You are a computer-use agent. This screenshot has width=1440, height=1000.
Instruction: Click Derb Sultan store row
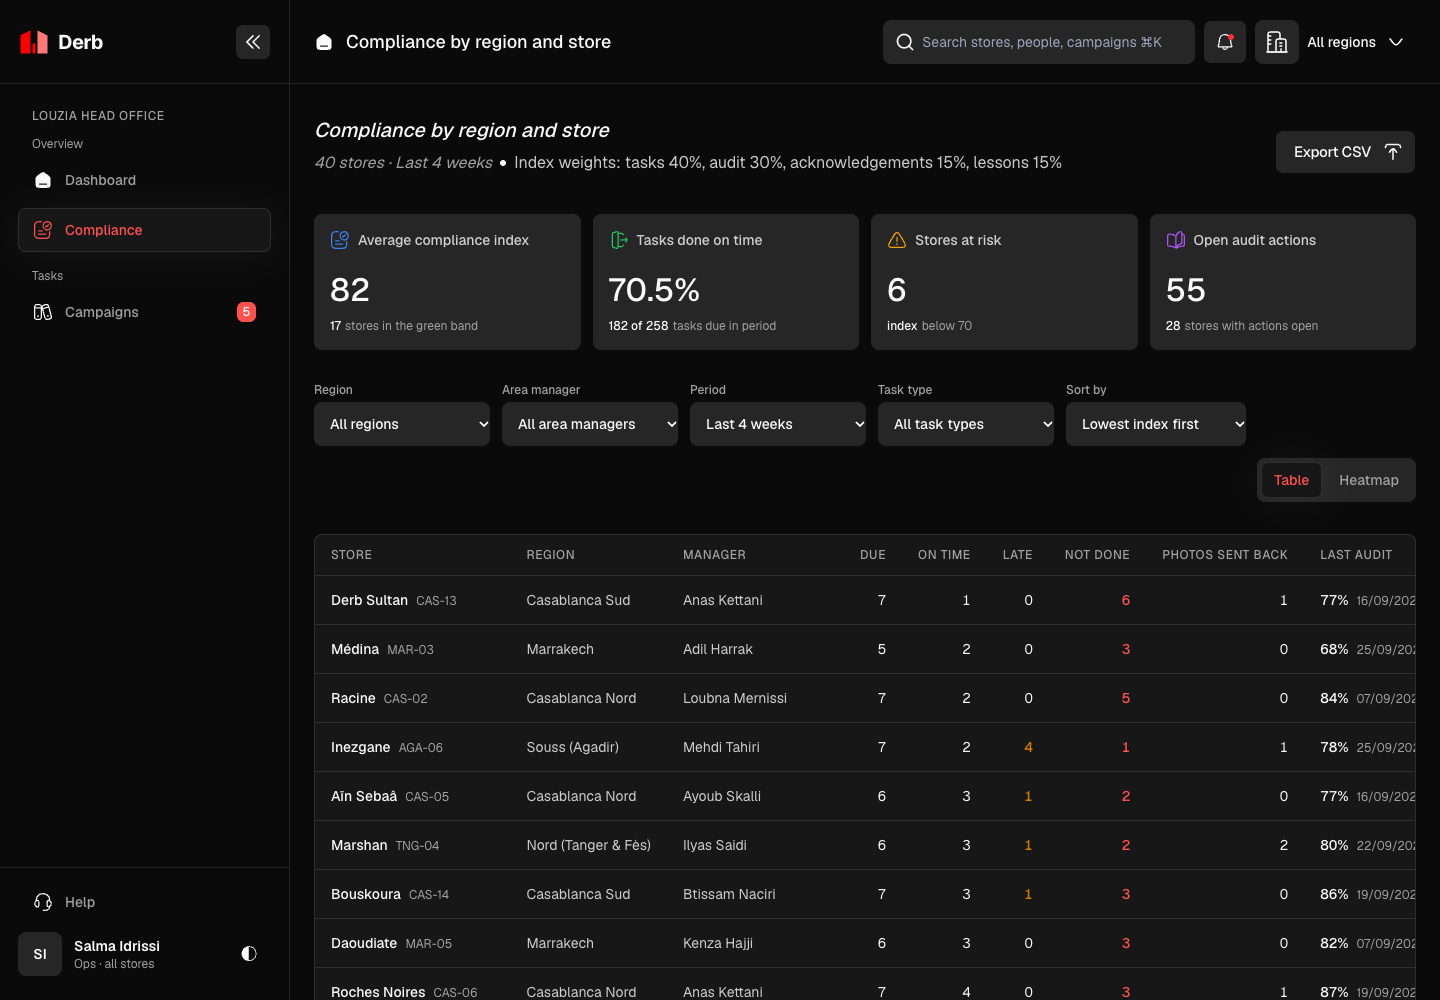[x=865, y=600]
